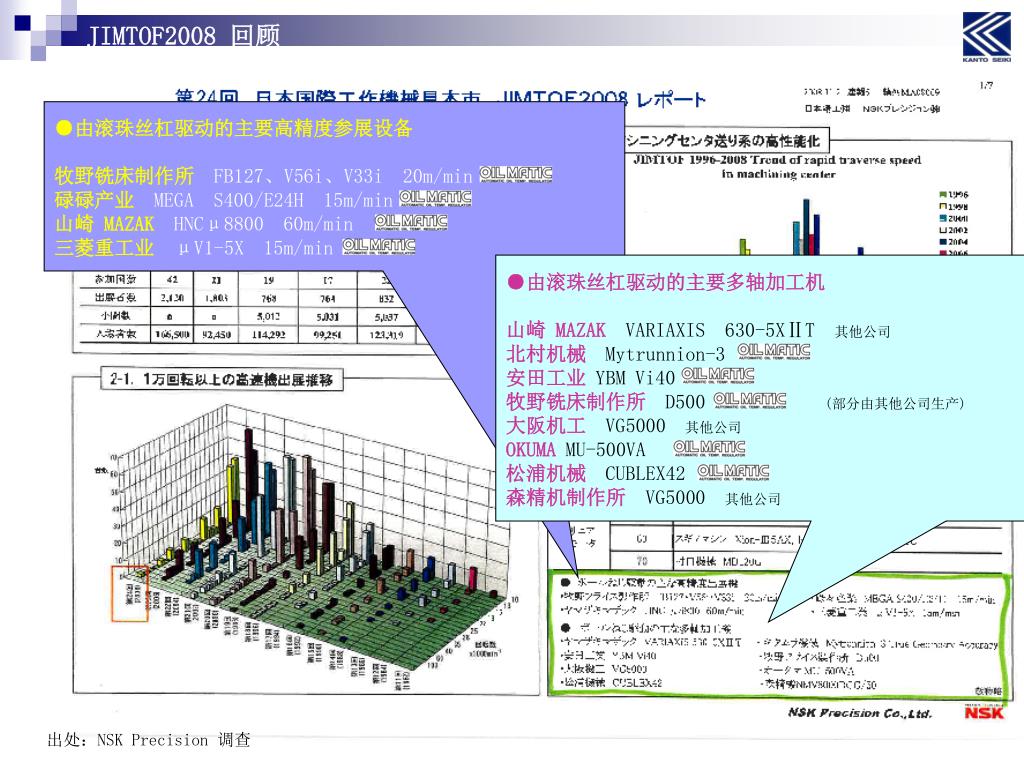Click the Kanto Seiki logo in the header

coord(986,37)
